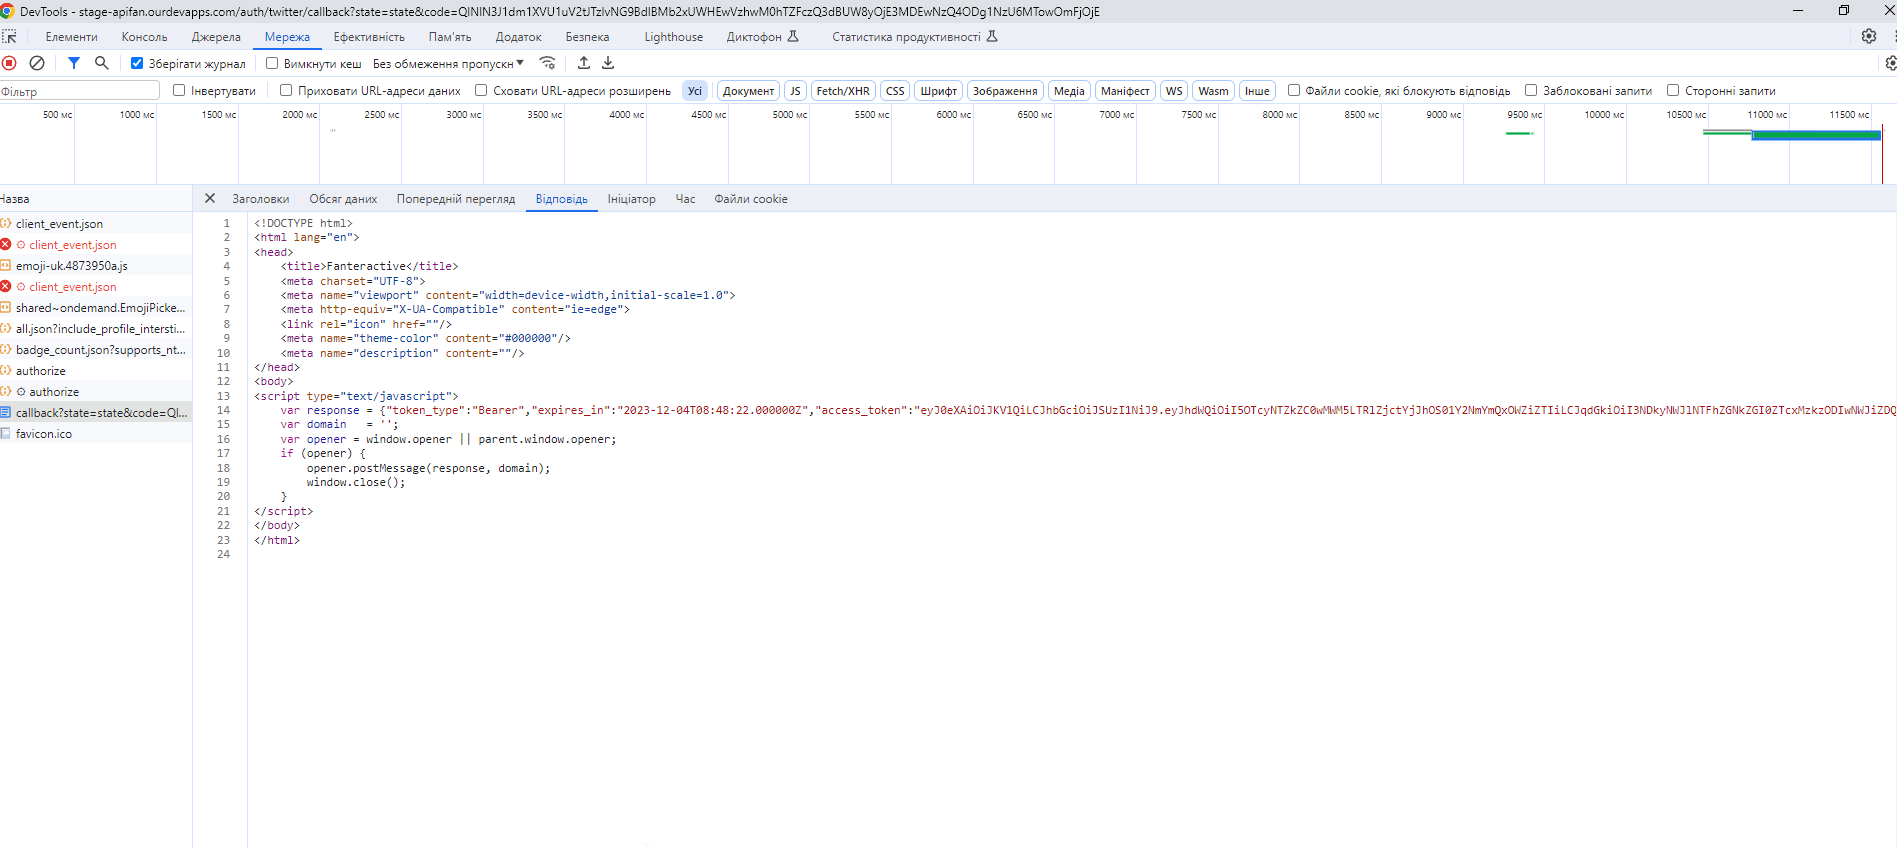
Task: Open Статистика продуктивності tab
Action: pos(914,37)
